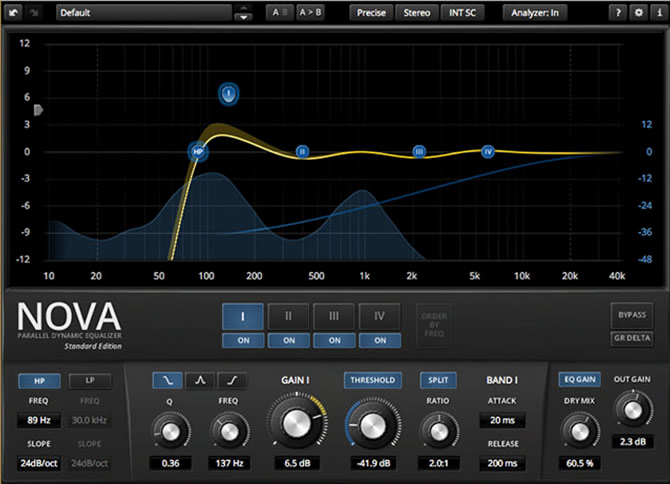The width and height of the screenshot is (670, 484).
Task: Select band III tab
Action: click(x=334, y=317)
